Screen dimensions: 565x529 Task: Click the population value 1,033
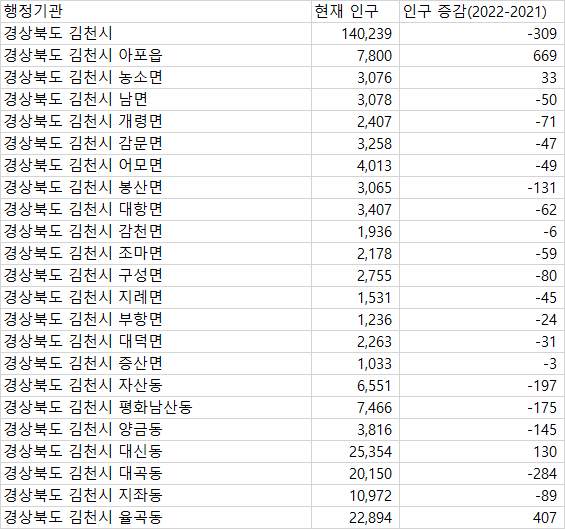tap(374, 364)
